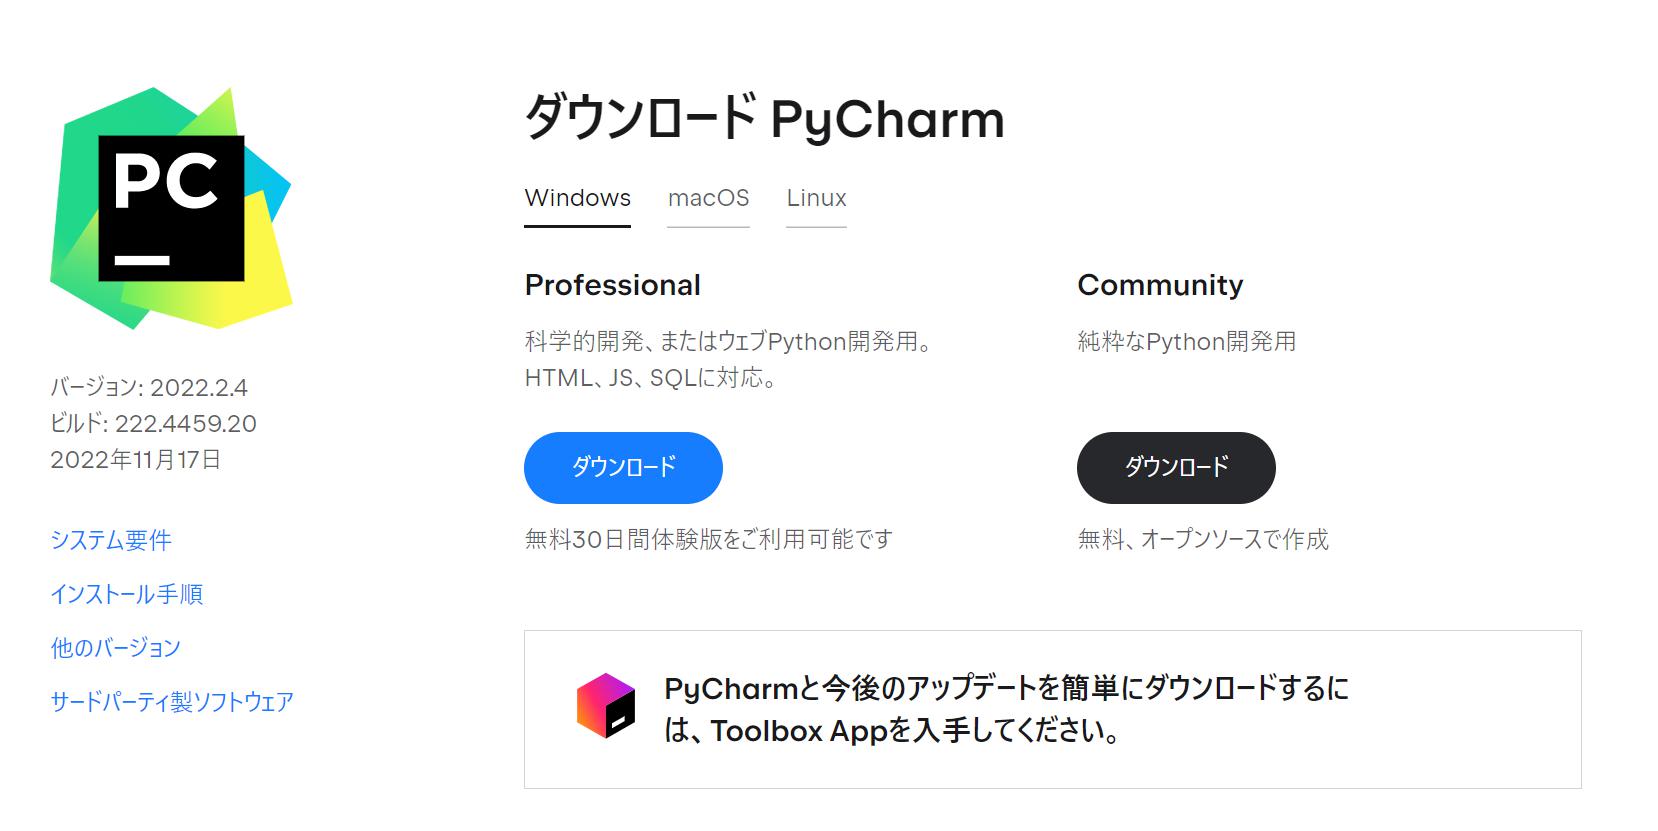Click the PyCharm PC logo
This screenshot has width=1658, height=831.
(x=171, y=208)
